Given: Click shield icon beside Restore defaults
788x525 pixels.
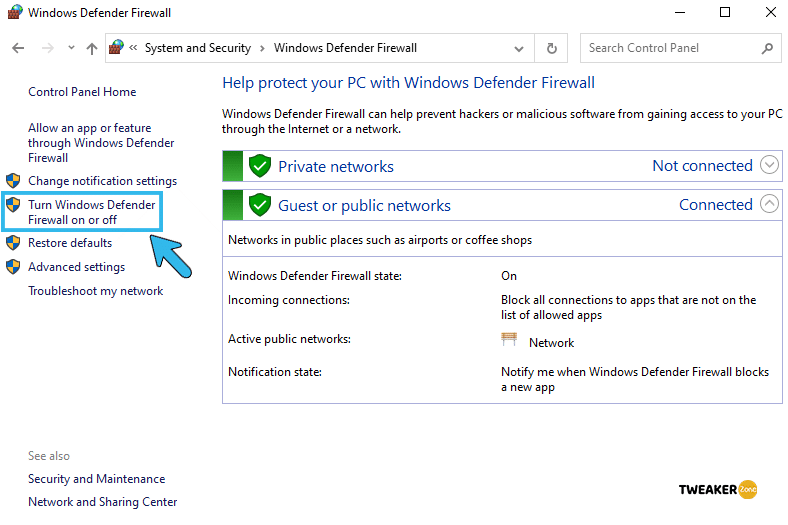Looking at the screenshot, I should (13, 243).
